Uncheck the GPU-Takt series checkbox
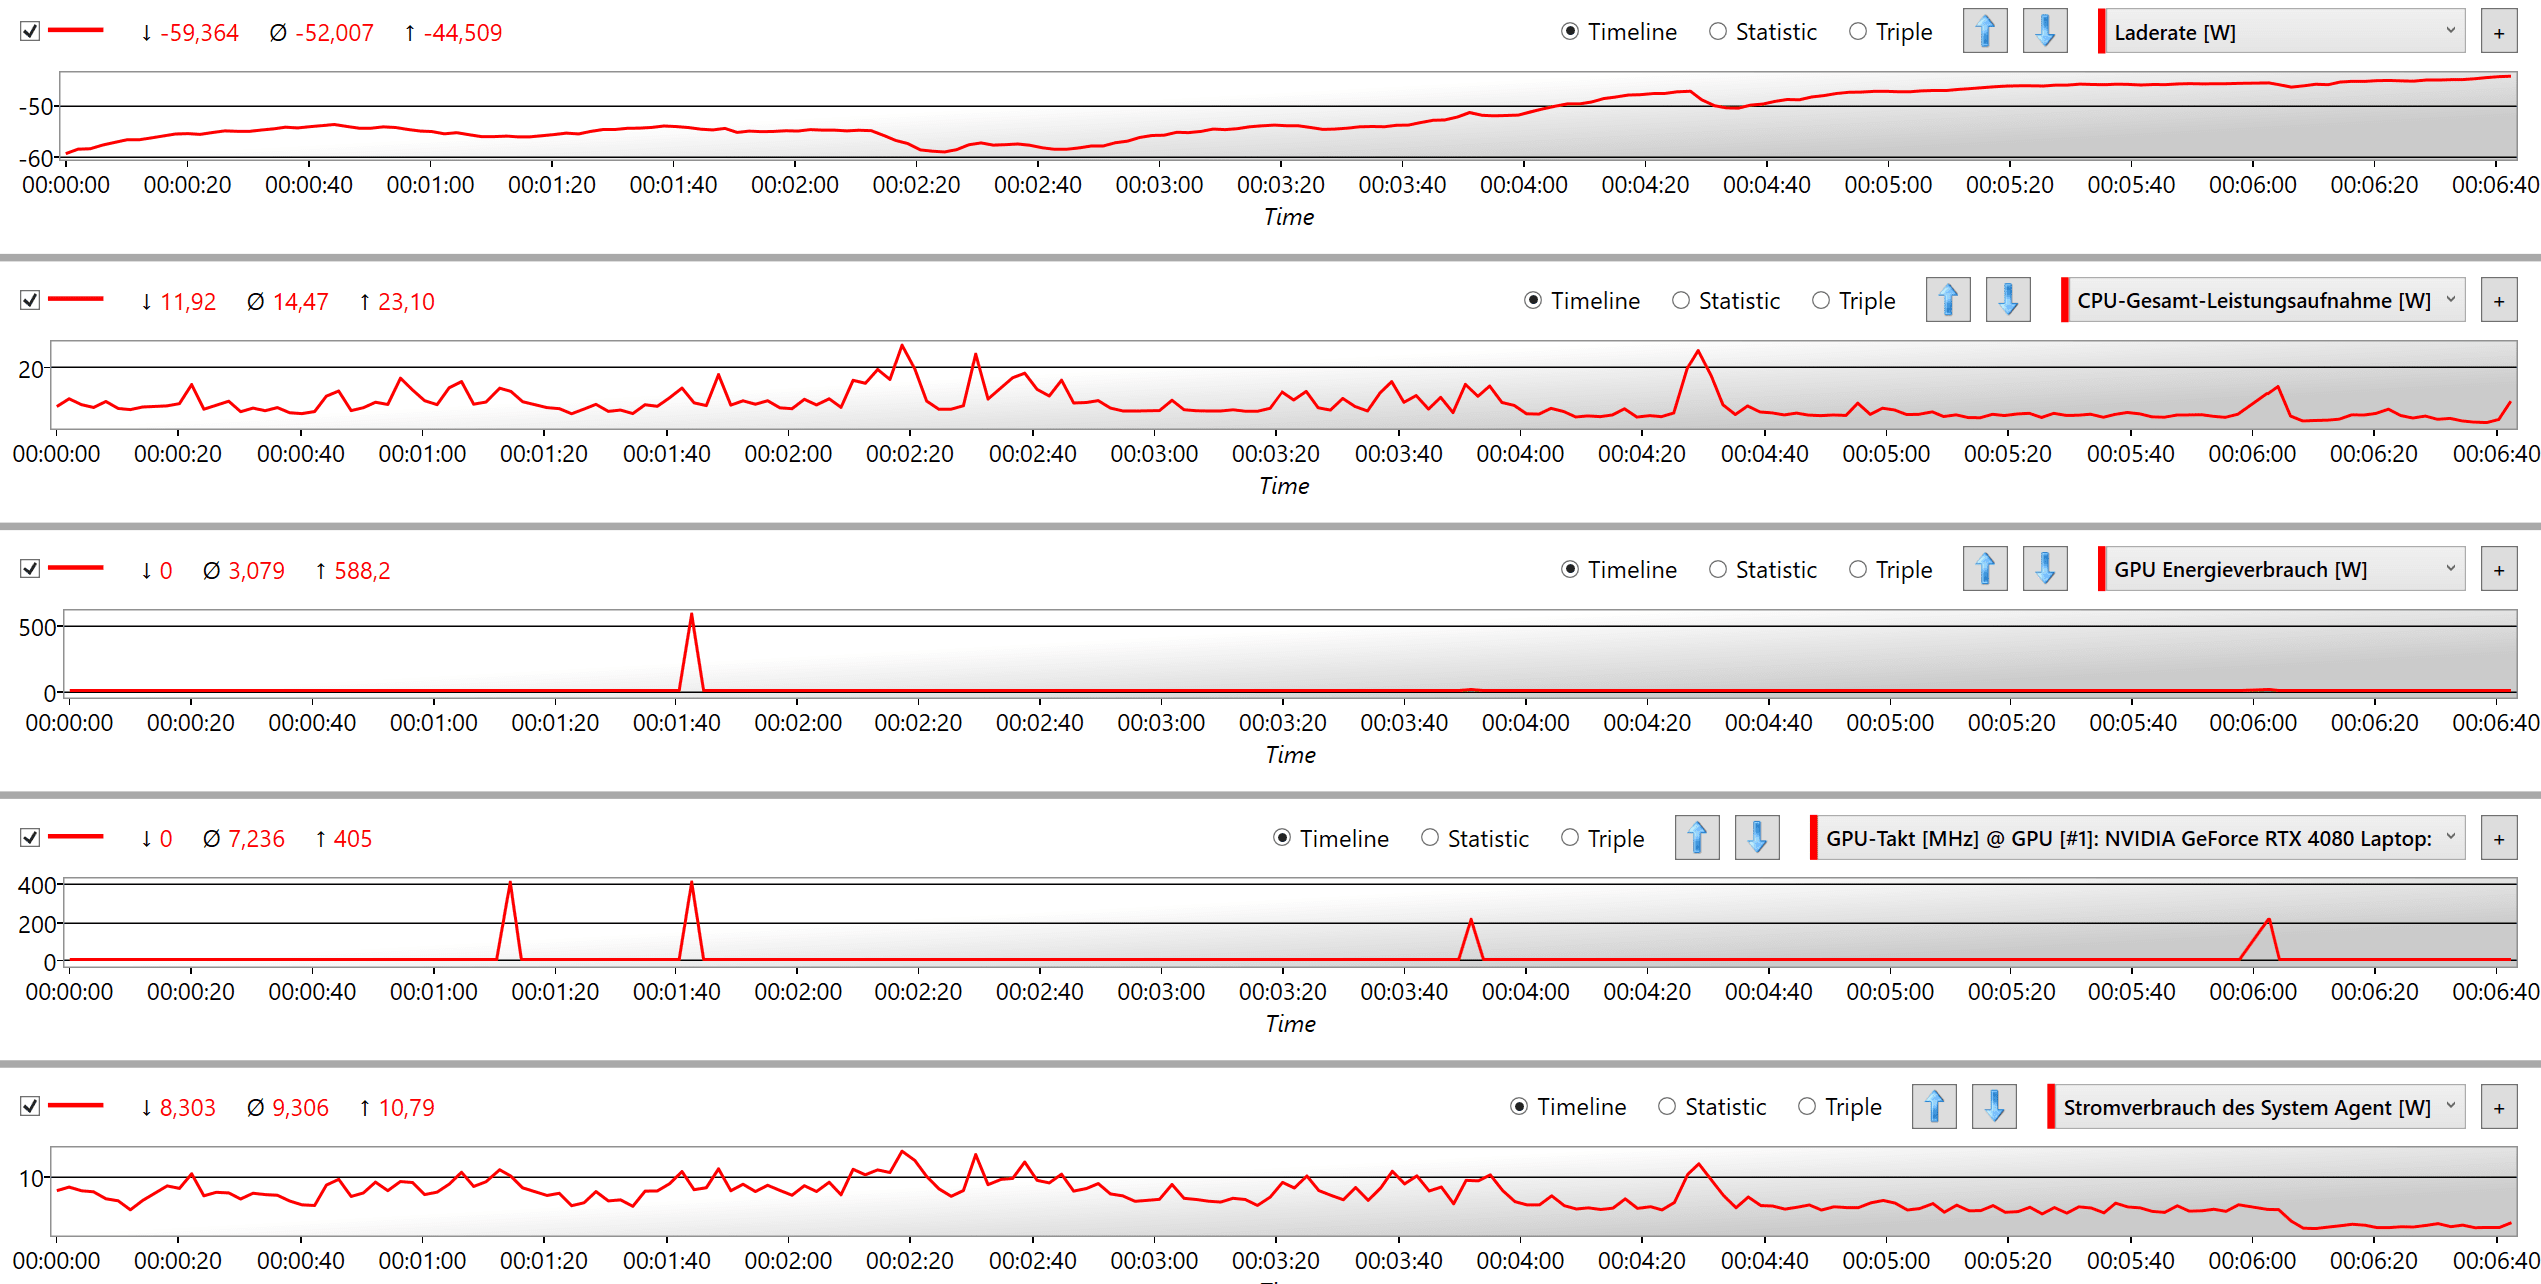 point(30,837)
